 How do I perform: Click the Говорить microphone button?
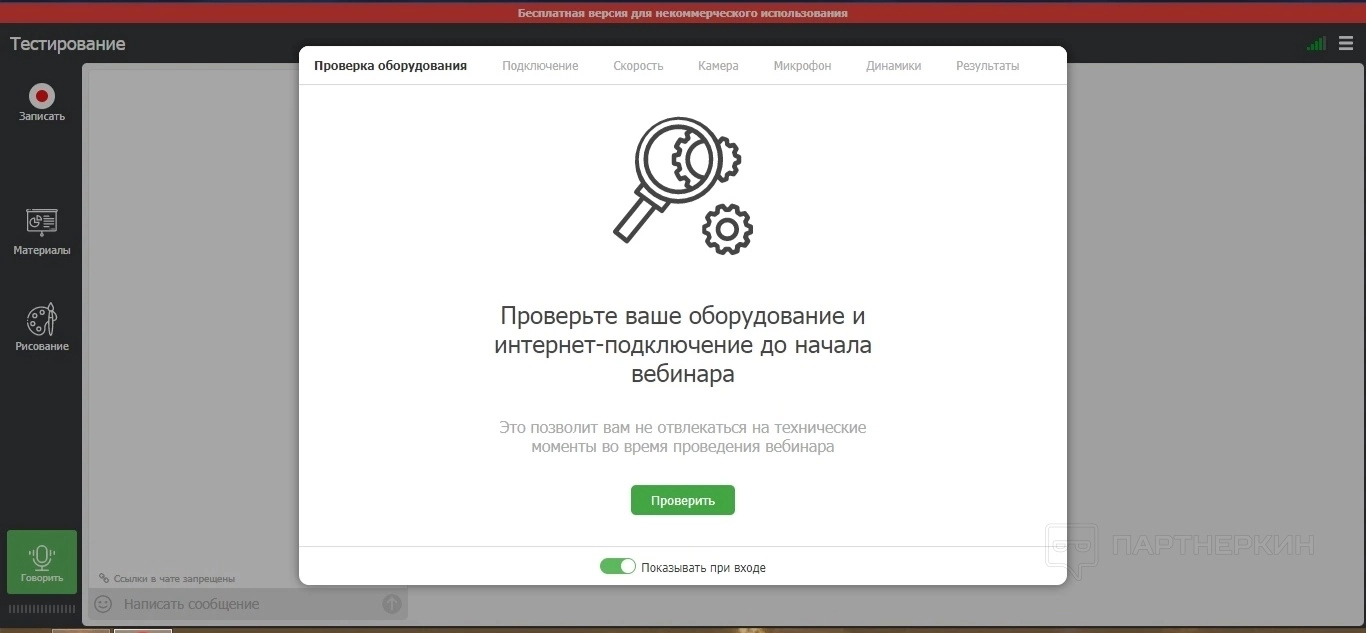coord(42,562)
